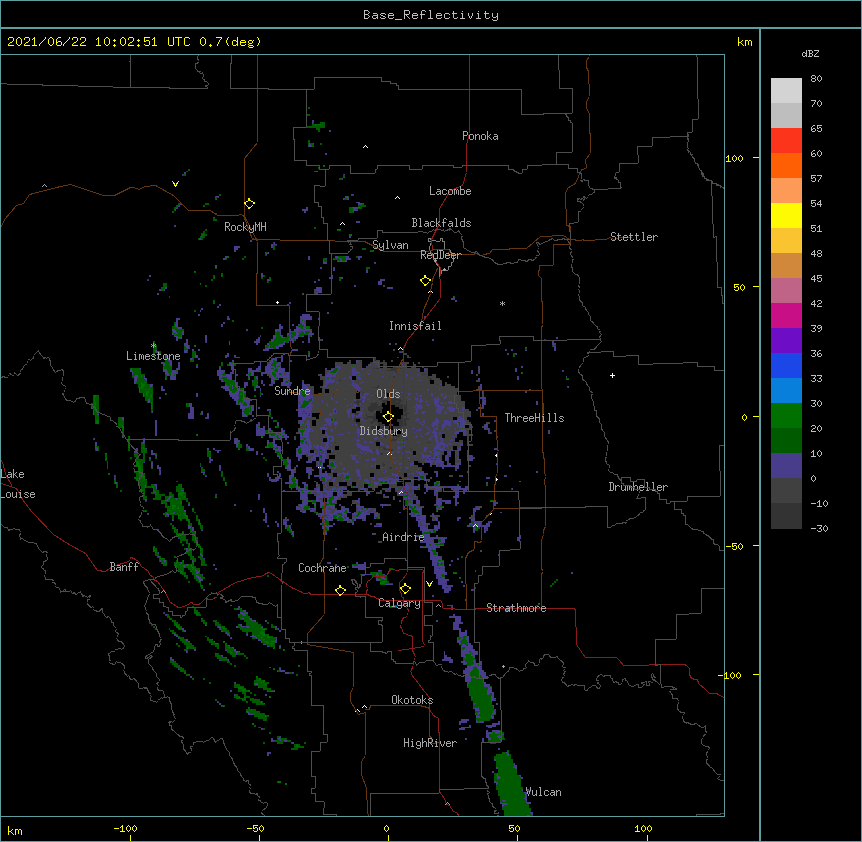Click the asterisk marker above Limestone label
This screenshot has height=842, width=862.
pyautogui.click(x=154, y=346)
